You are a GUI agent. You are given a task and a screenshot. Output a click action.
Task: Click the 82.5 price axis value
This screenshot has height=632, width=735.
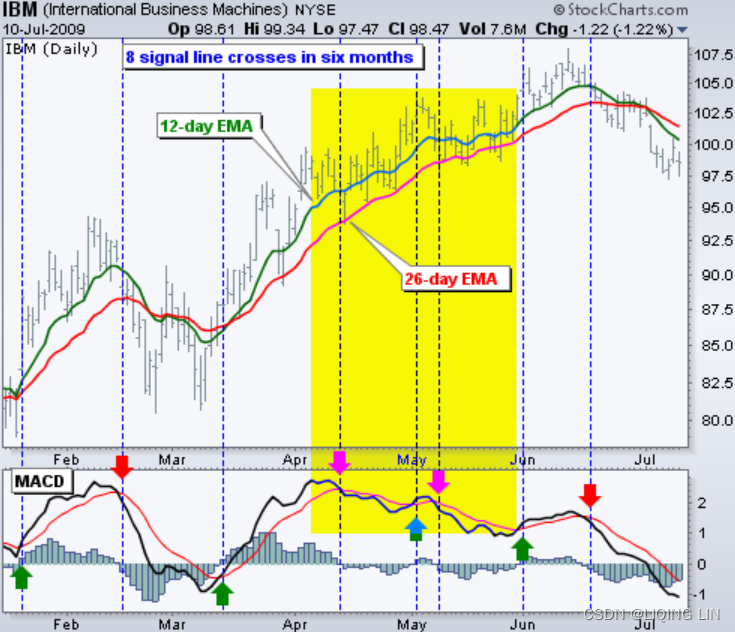(717, 383)
